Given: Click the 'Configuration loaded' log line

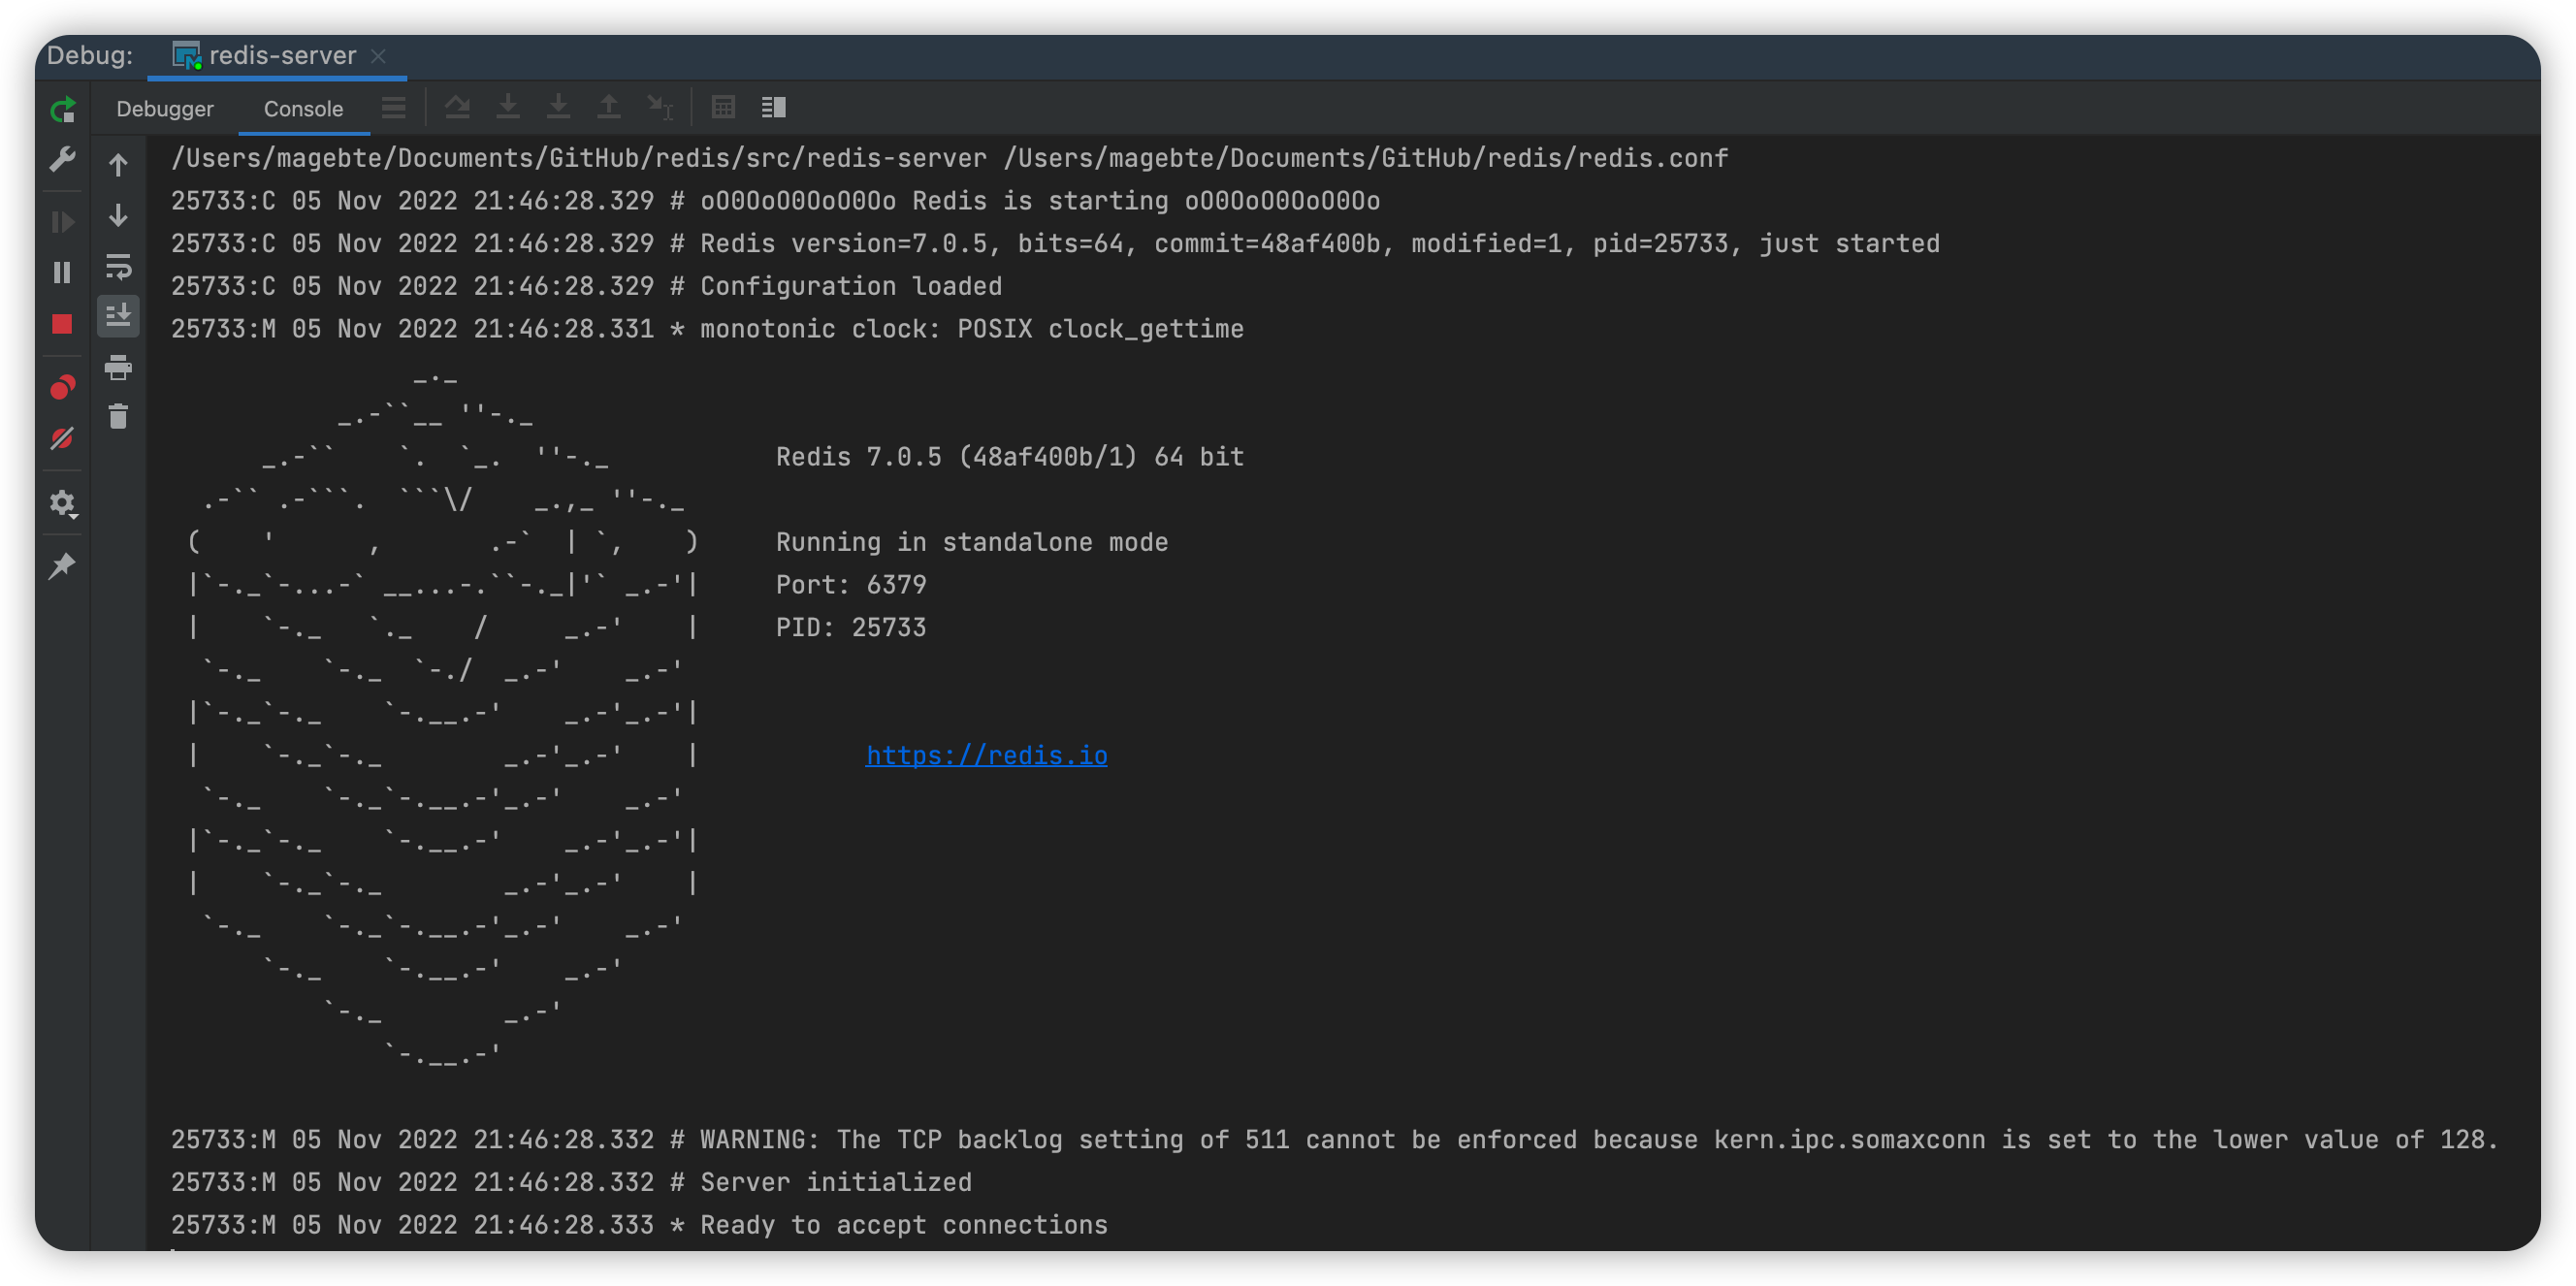Looking at the screenshot, I should pos(586,286).
